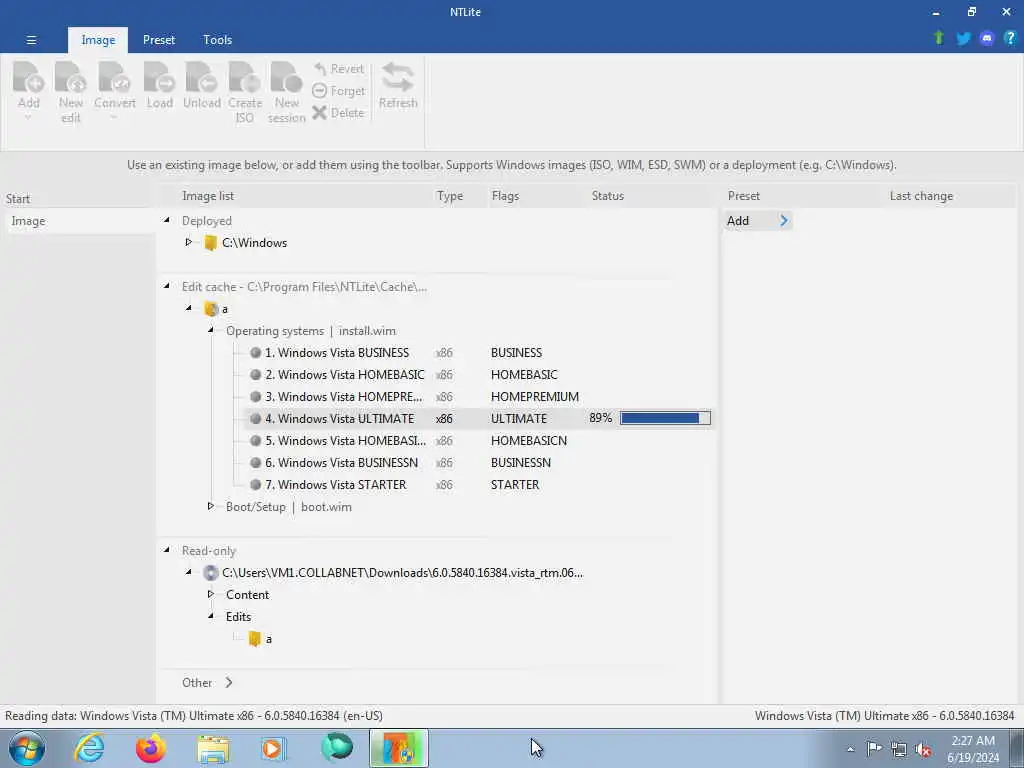Click the Forget toolbar button
The width and height of the screenshot is (1024, 768).
(338, 91)
